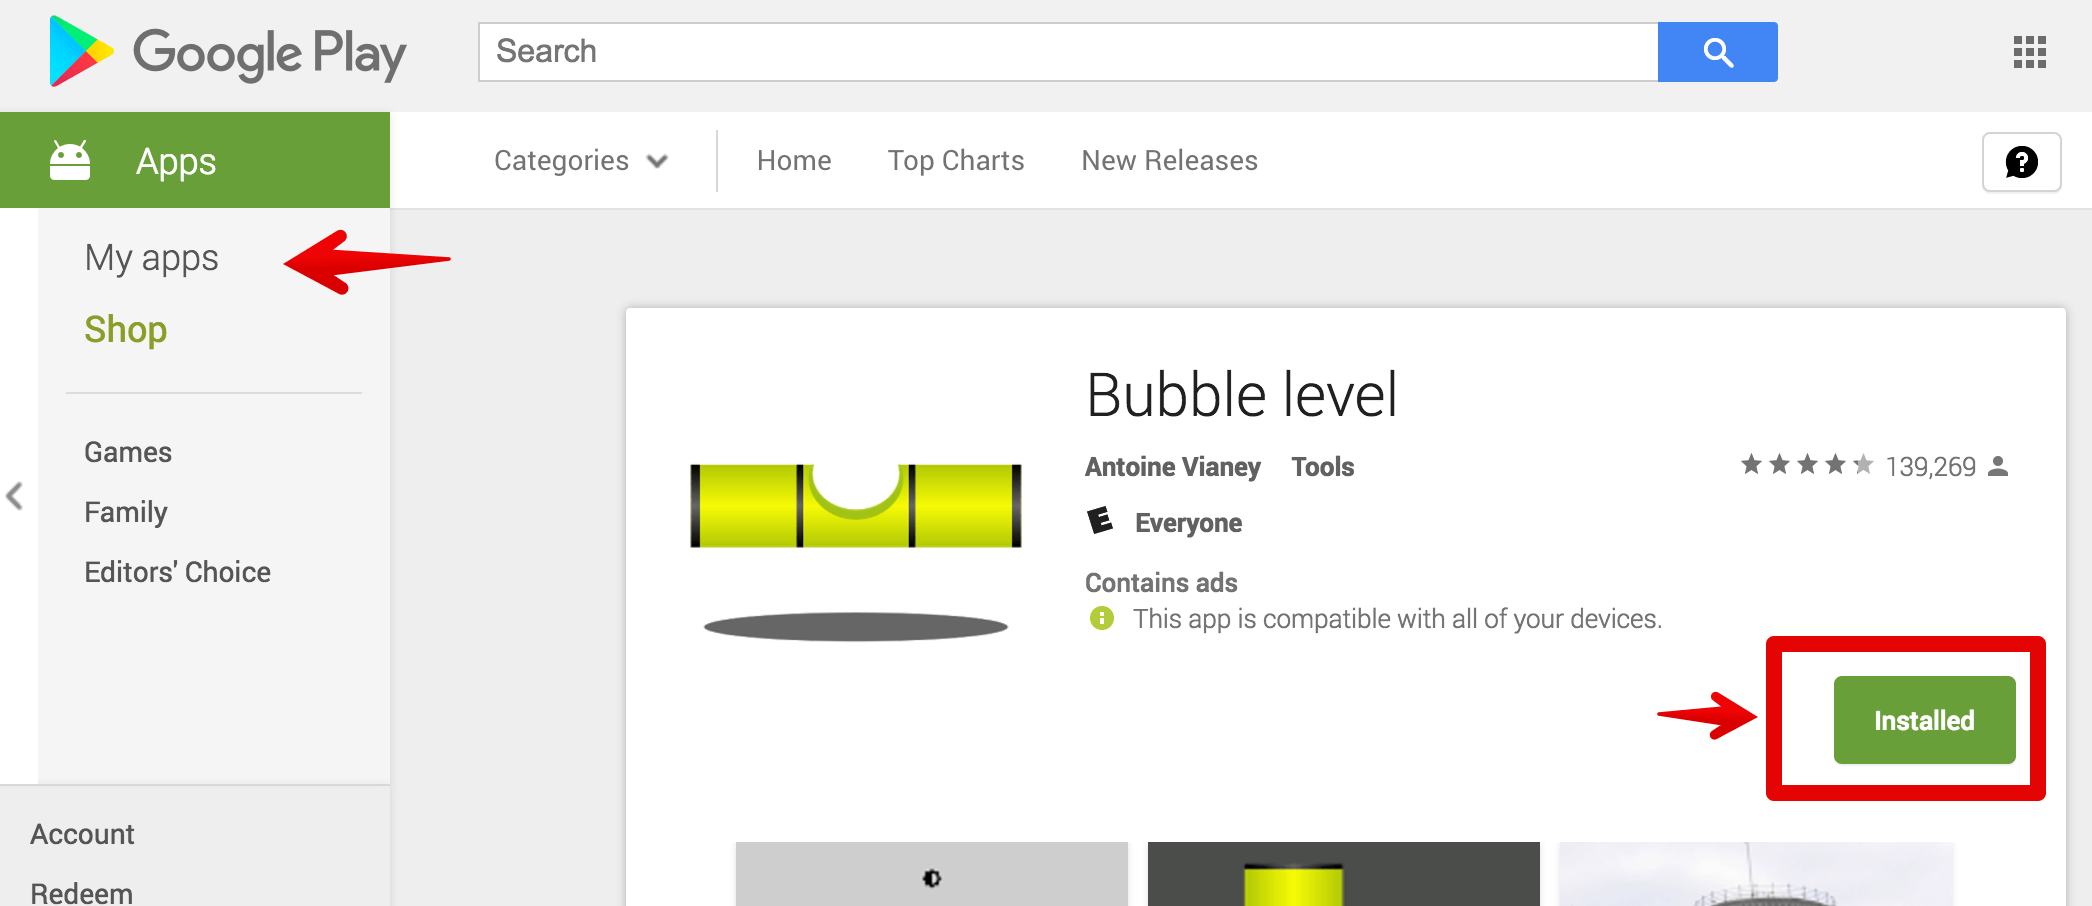Screen dimensions: 2092x906
Task: Open Account link in sidebar
Action: tap(82, 834)
